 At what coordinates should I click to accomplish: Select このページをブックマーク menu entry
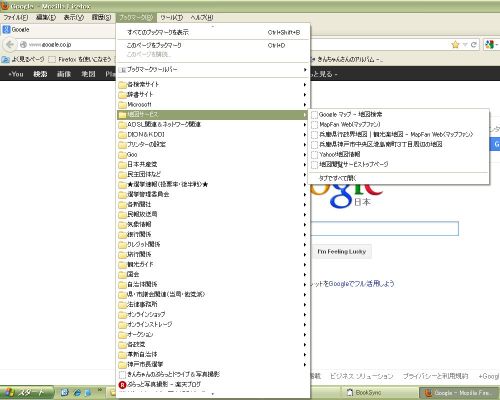click(x=213, y=45)
